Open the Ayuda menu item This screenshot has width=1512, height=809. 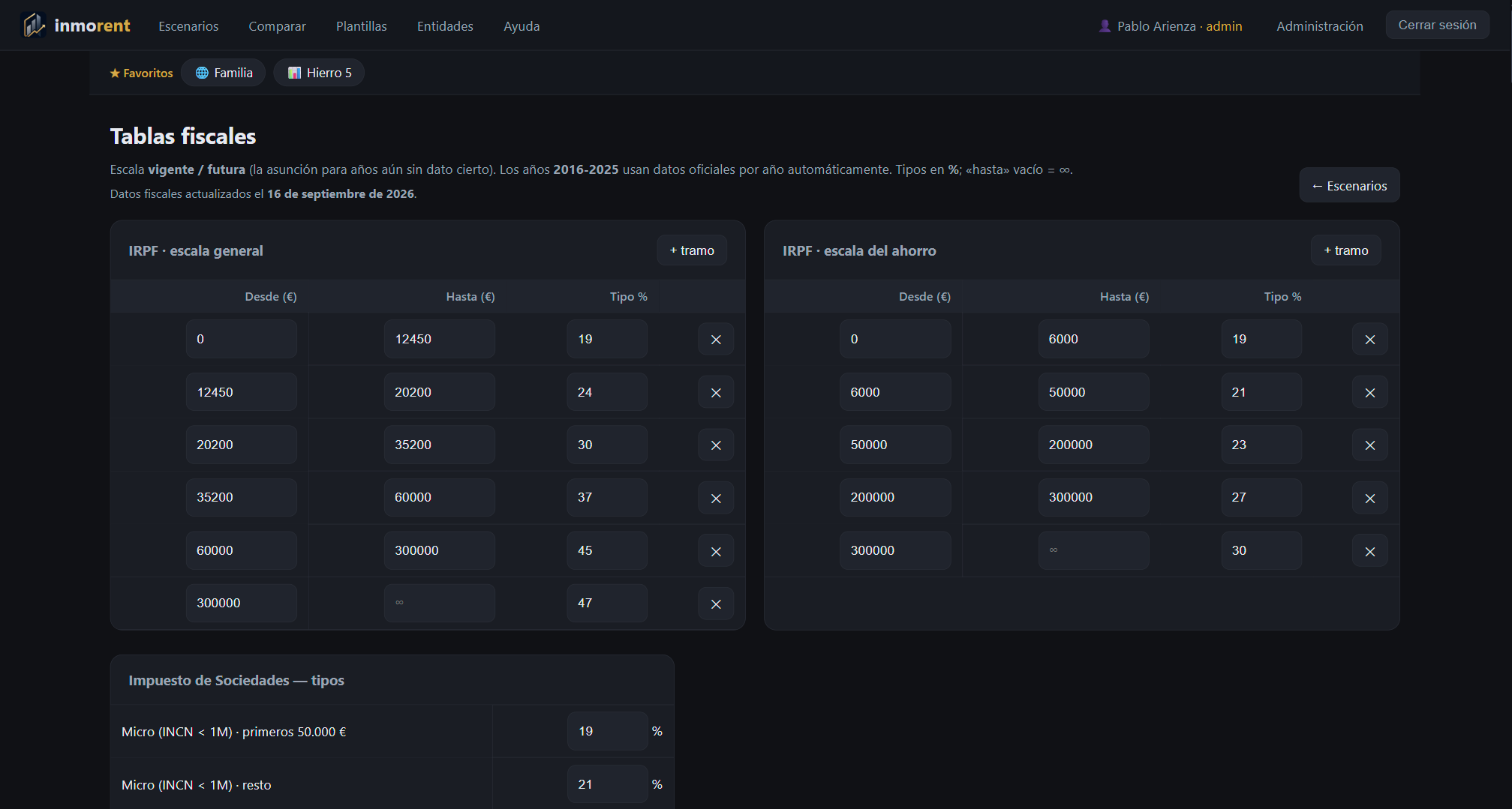click(521, 26)
